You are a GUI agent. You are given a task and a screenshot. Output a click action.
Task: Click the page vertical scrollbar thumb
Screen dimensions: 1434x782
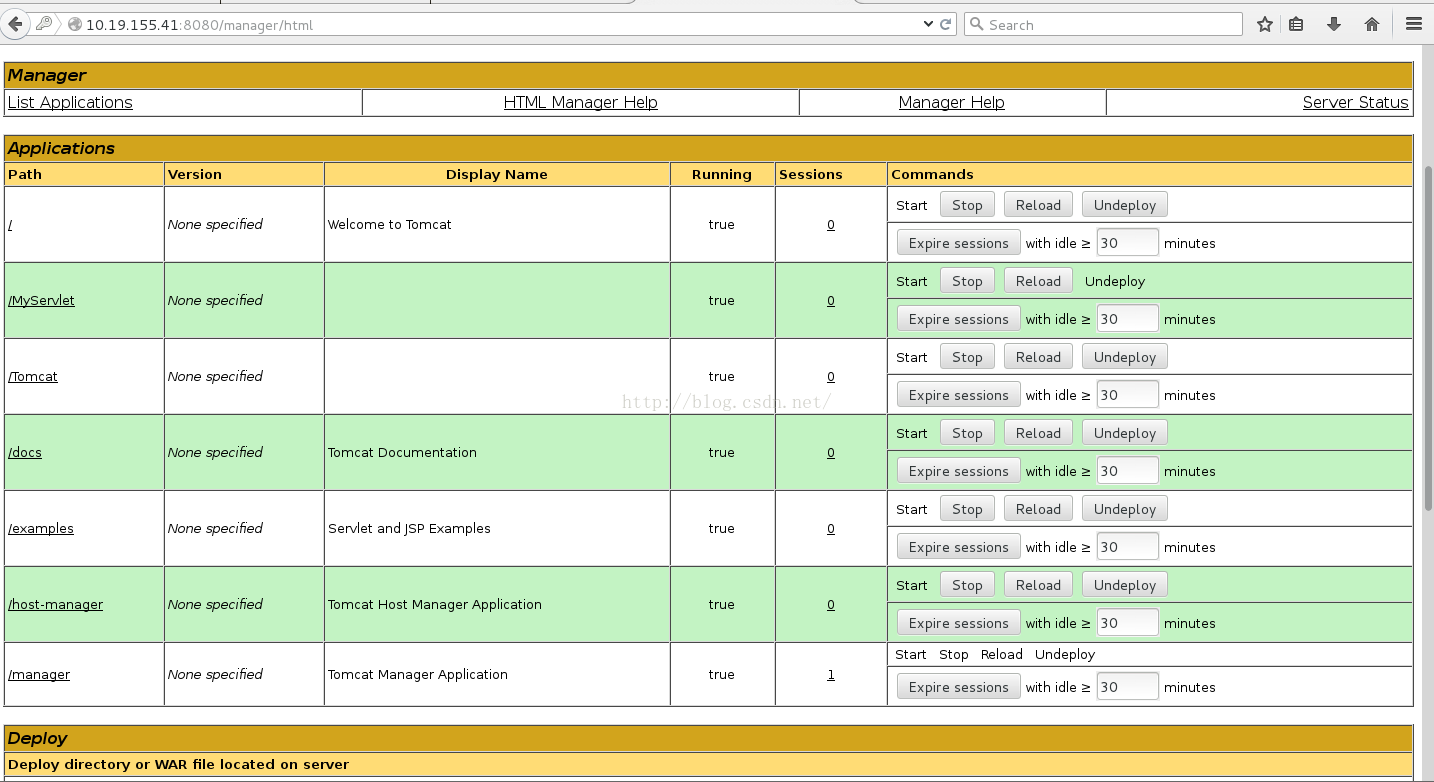(x=1427, y=338)
